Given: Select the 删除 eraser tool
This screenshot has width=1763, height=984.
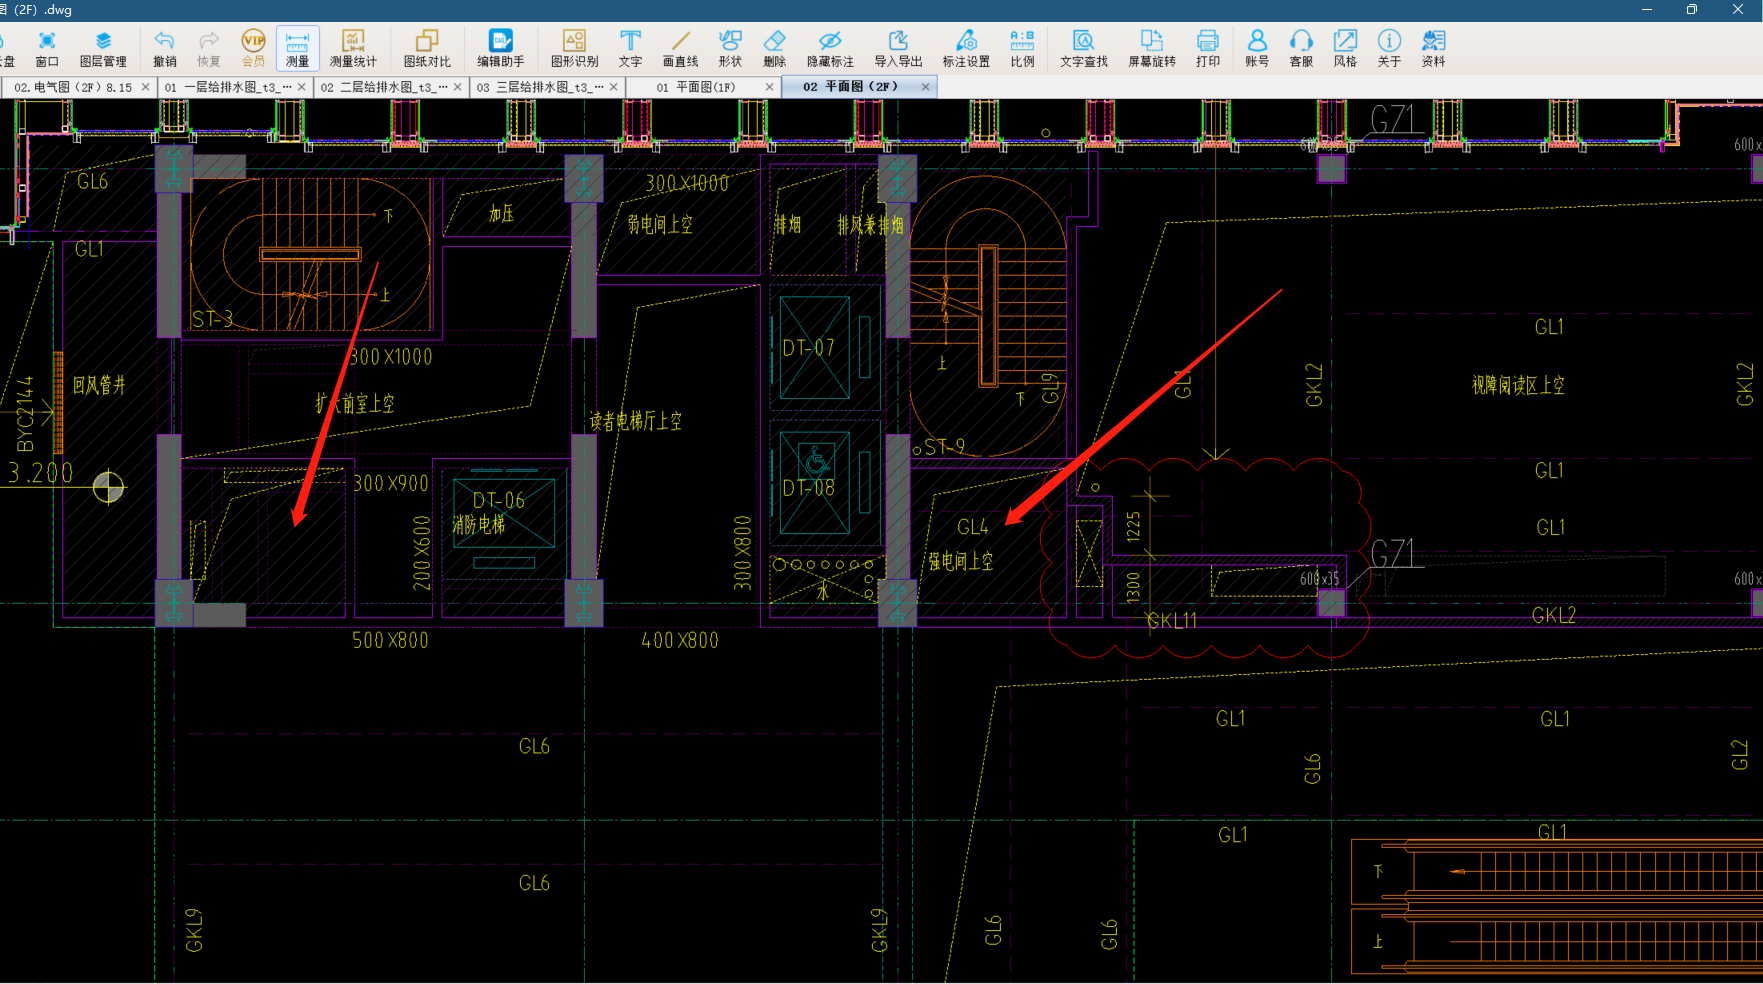Looking at the screenshot, I should click(x=774, y=48).
